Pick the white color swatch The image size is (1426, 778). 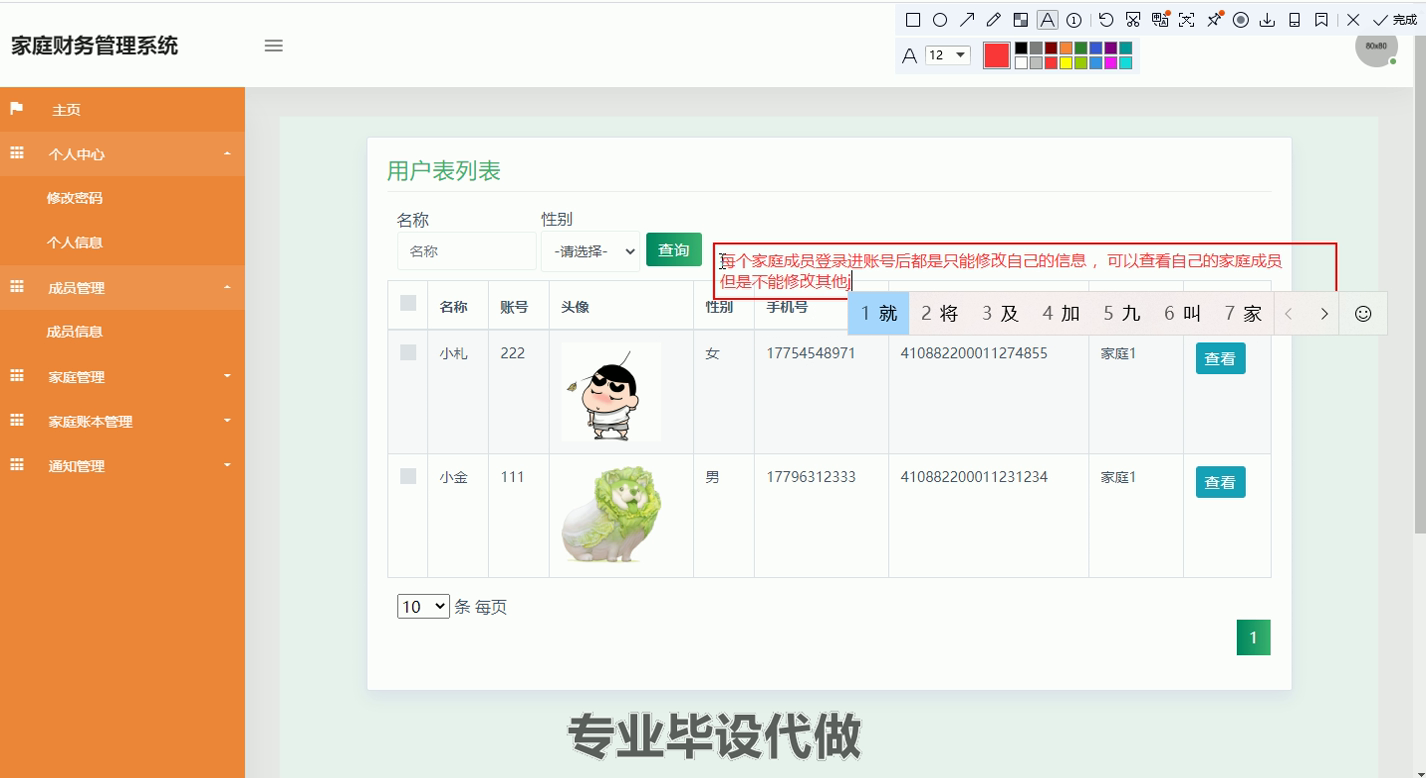1021,63
